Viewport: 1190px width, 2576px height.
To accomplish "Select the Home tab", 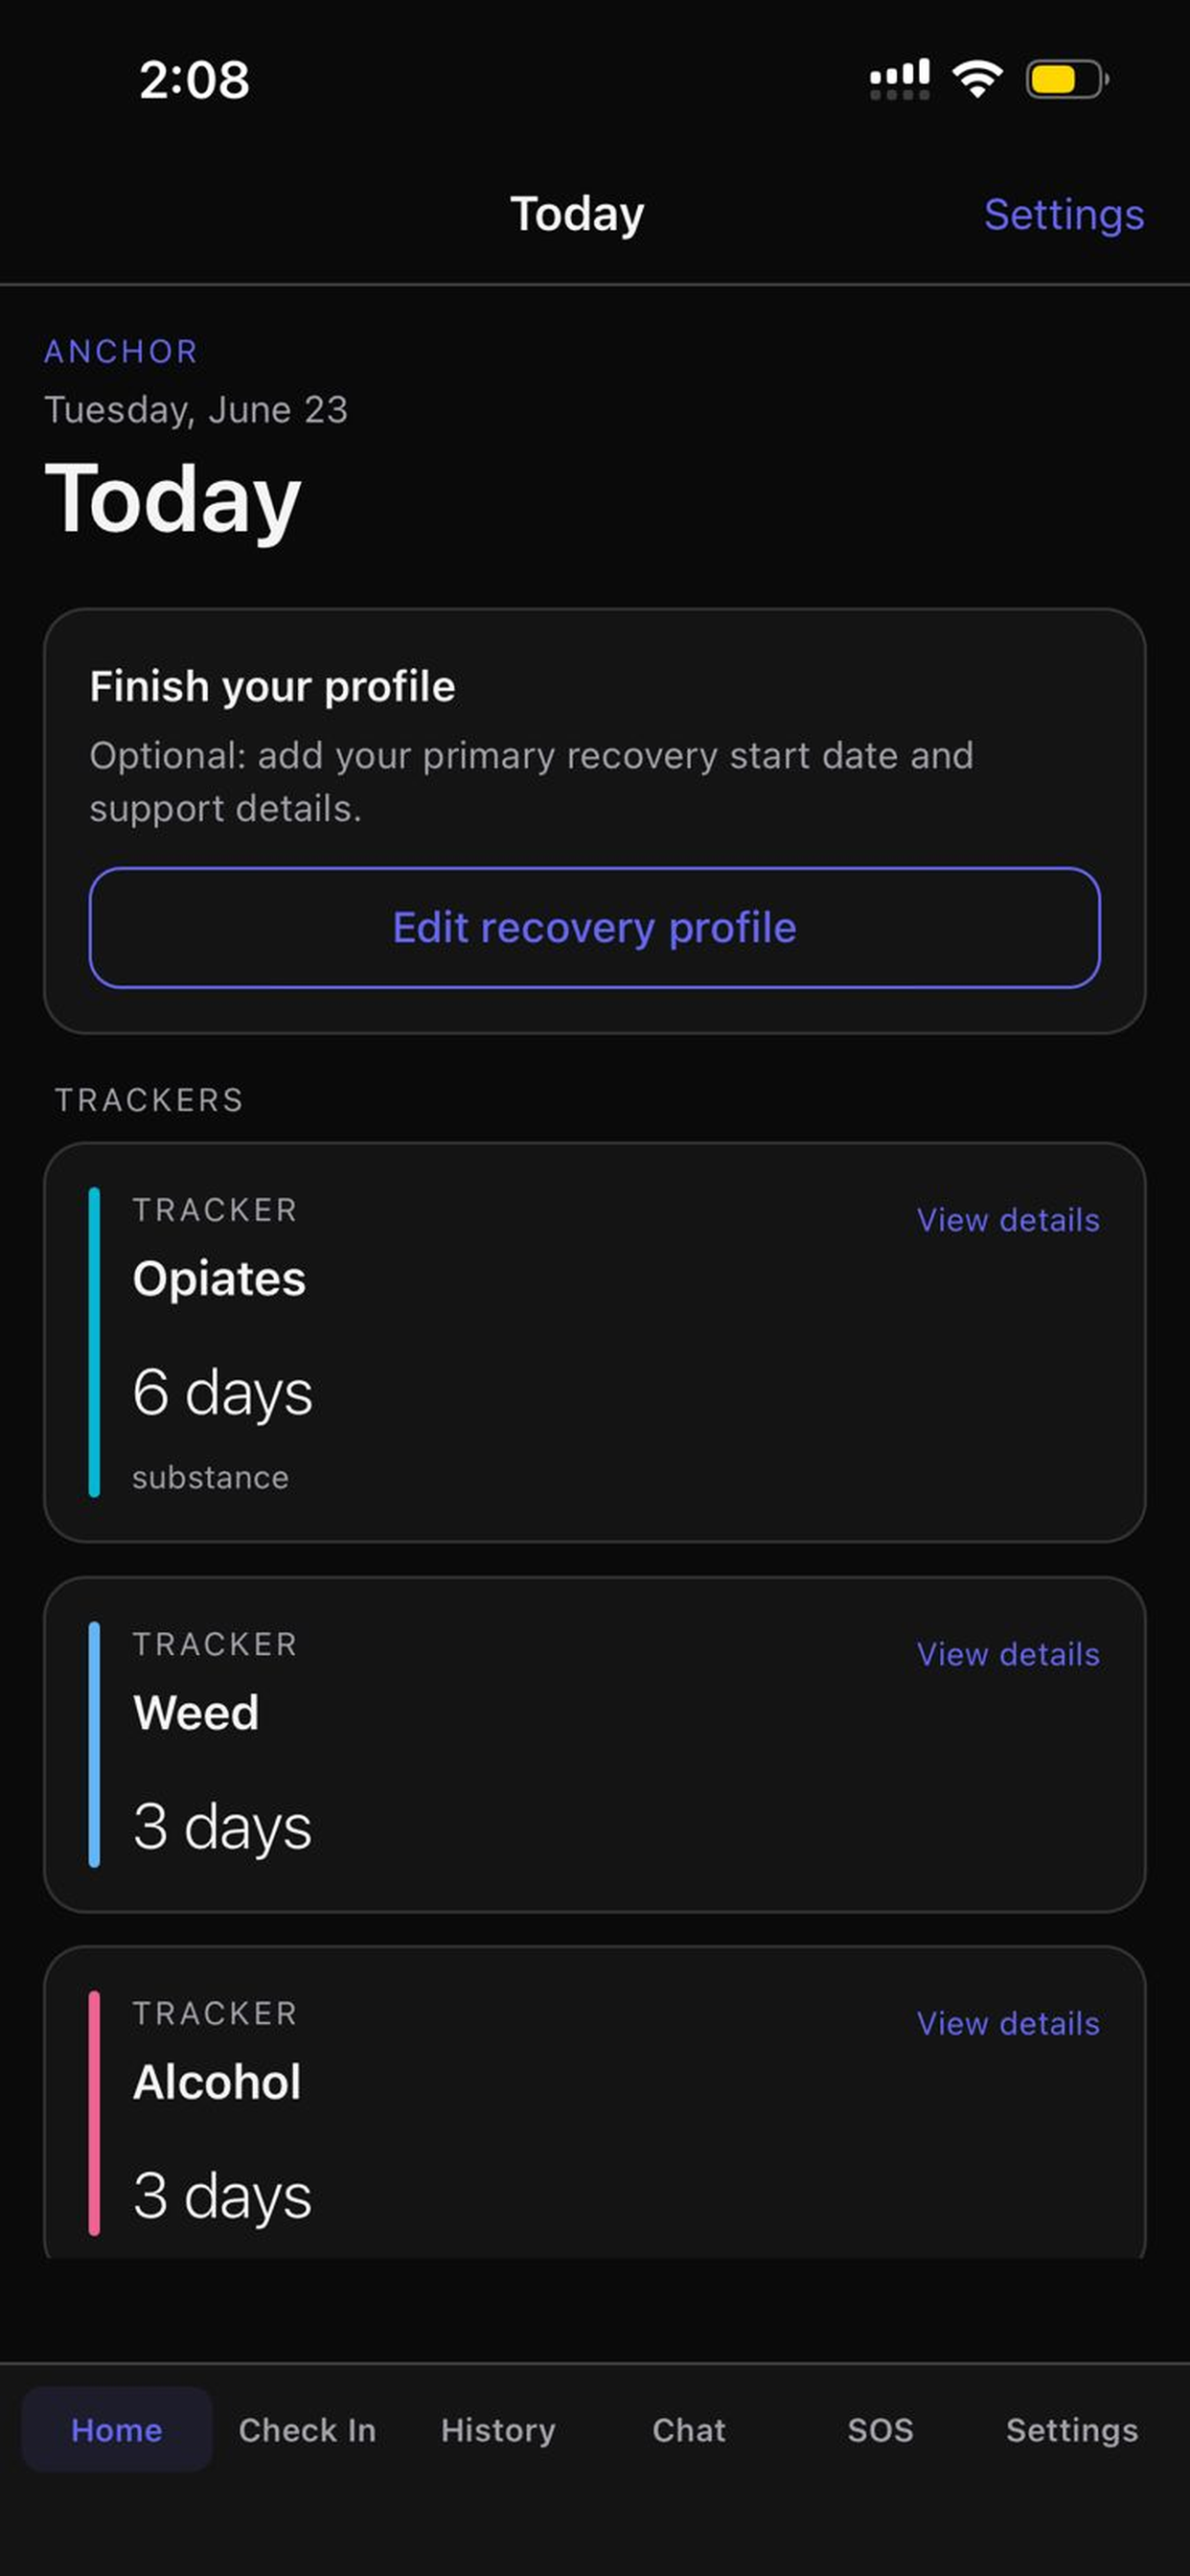I will pyautogui.click(x=117, y=2430).
